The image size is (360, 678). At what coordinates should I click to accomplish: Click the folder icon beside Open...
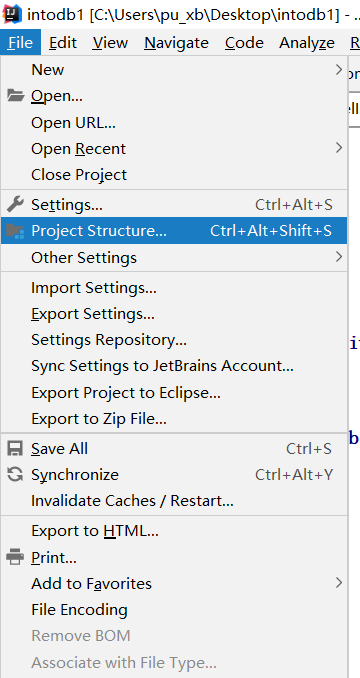[x=15, y=96]
